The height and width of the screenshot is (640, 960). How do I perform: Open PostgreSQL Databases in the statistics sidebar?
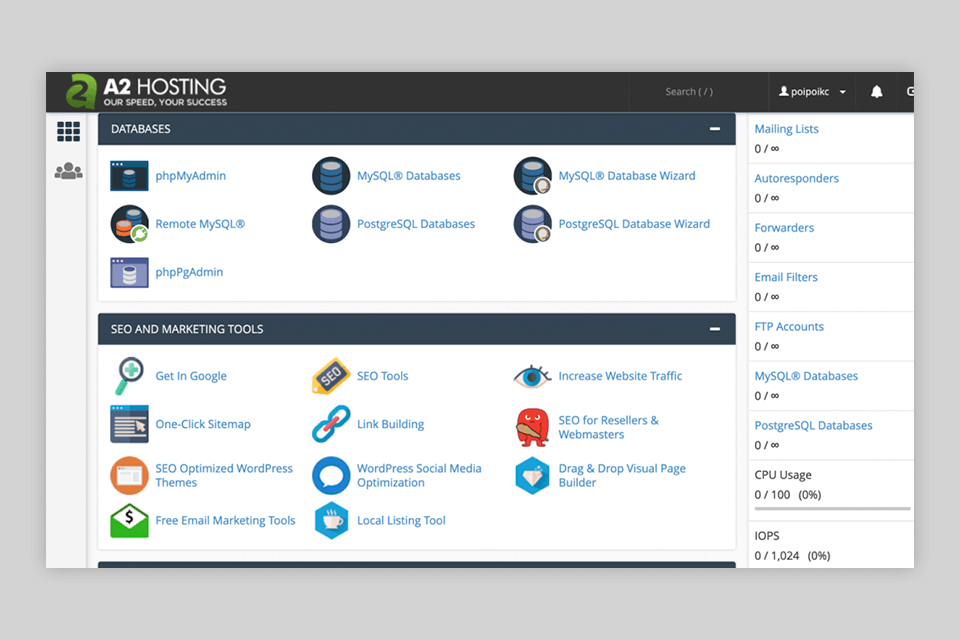(814, 426)
